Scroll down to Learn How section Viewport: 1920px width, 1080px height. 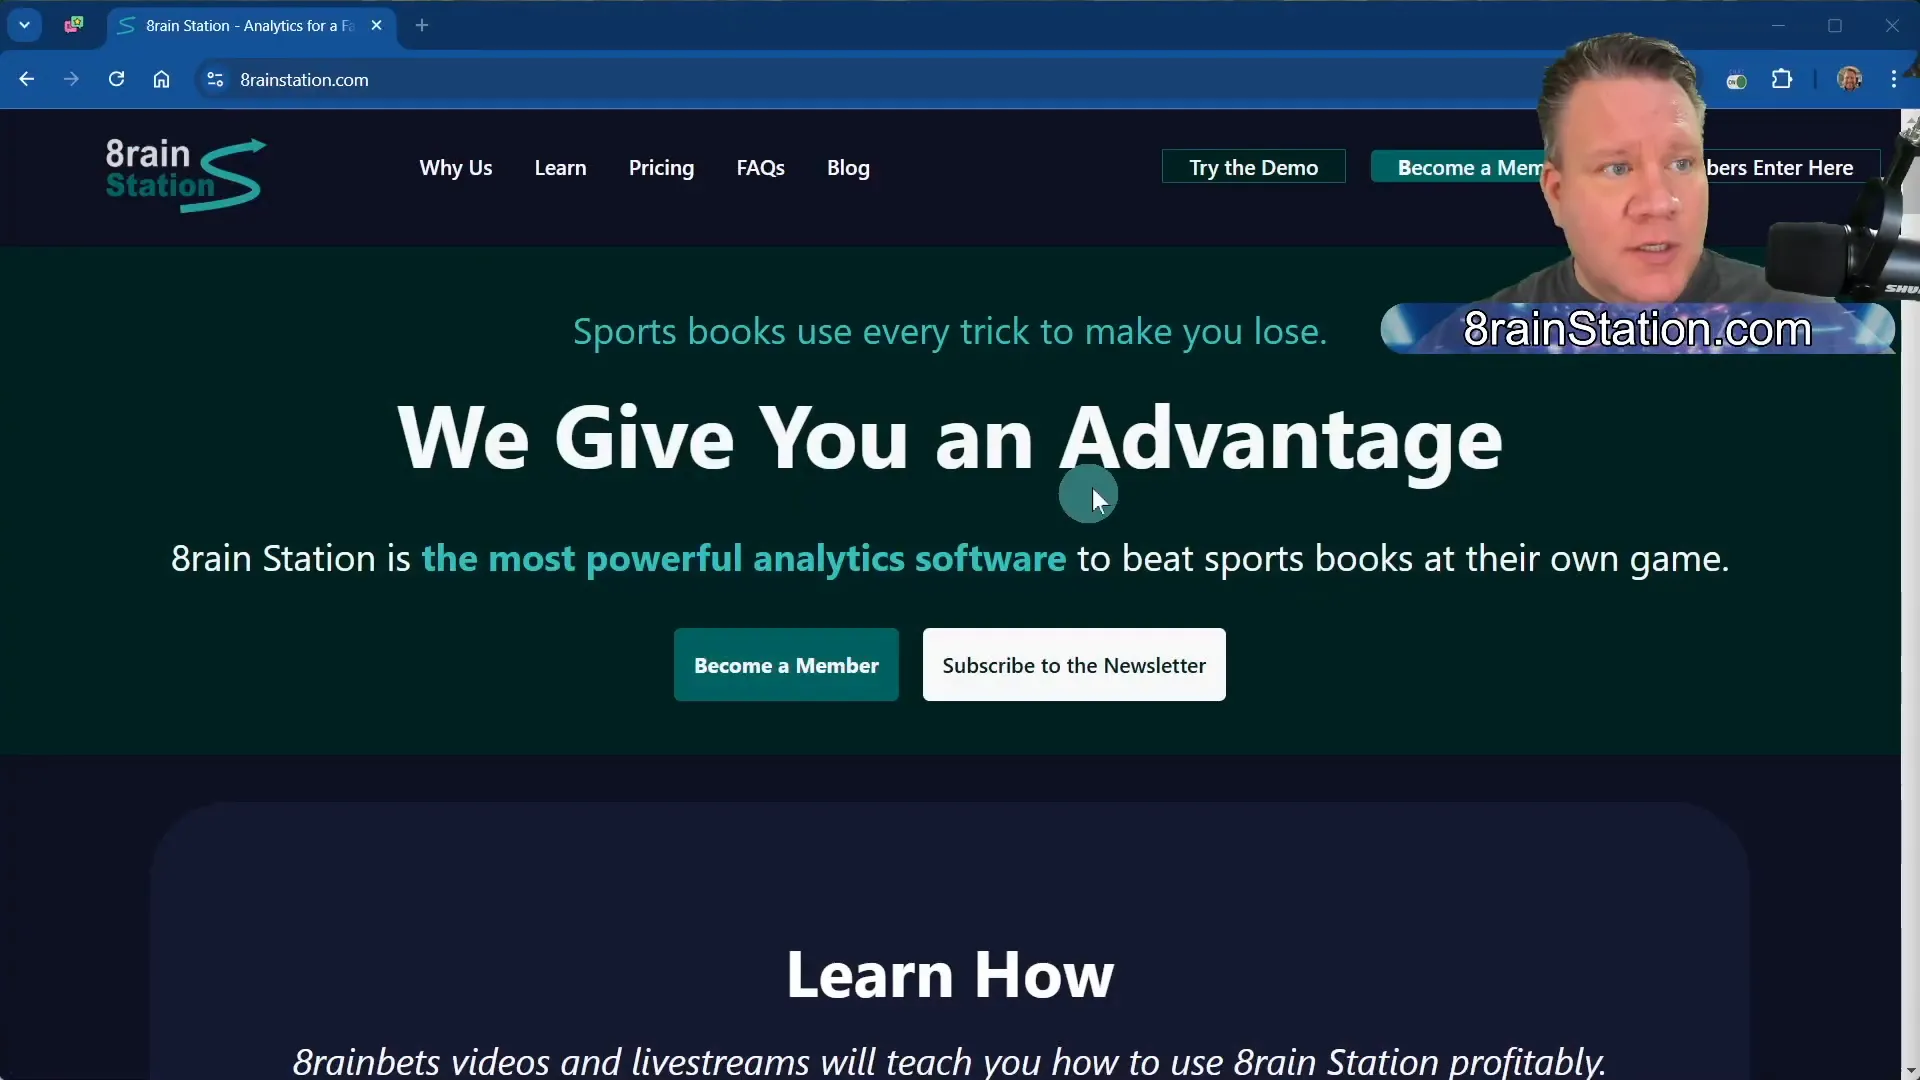click(x=949, y=973)
